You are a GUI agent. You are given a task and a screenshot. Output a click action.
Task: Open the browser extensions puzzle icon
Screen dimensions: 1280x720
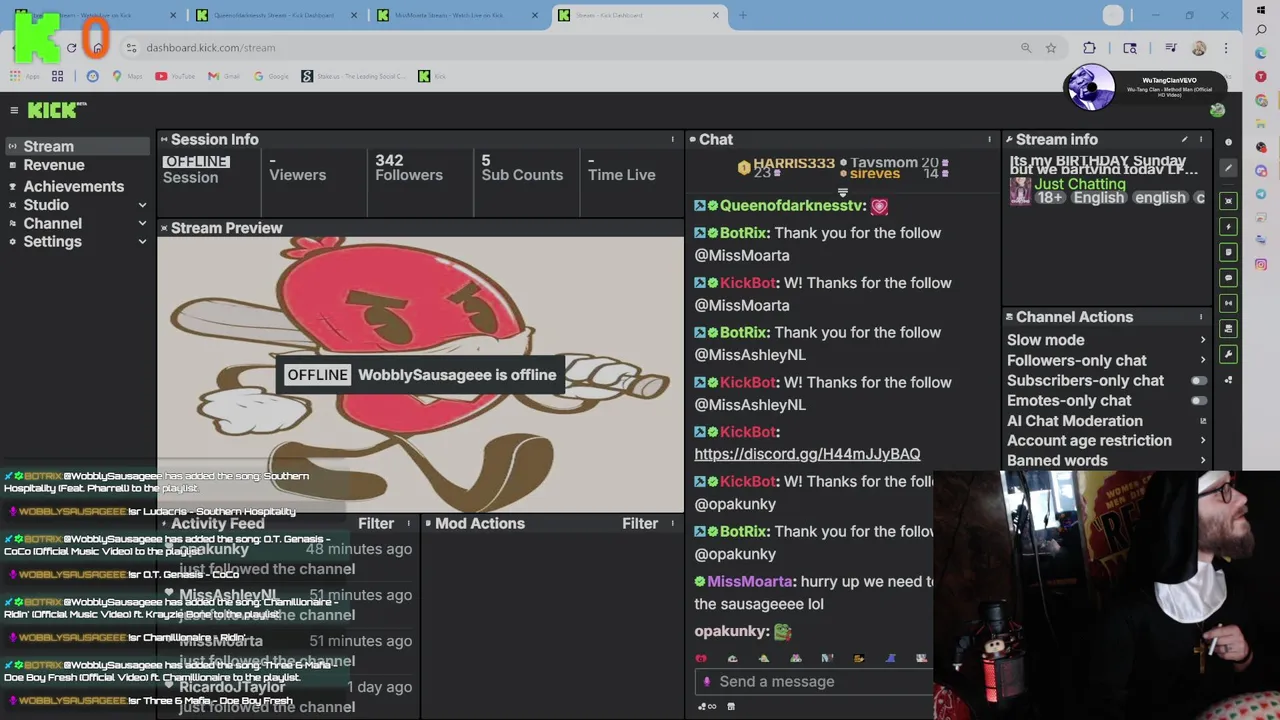point(1089,48)
